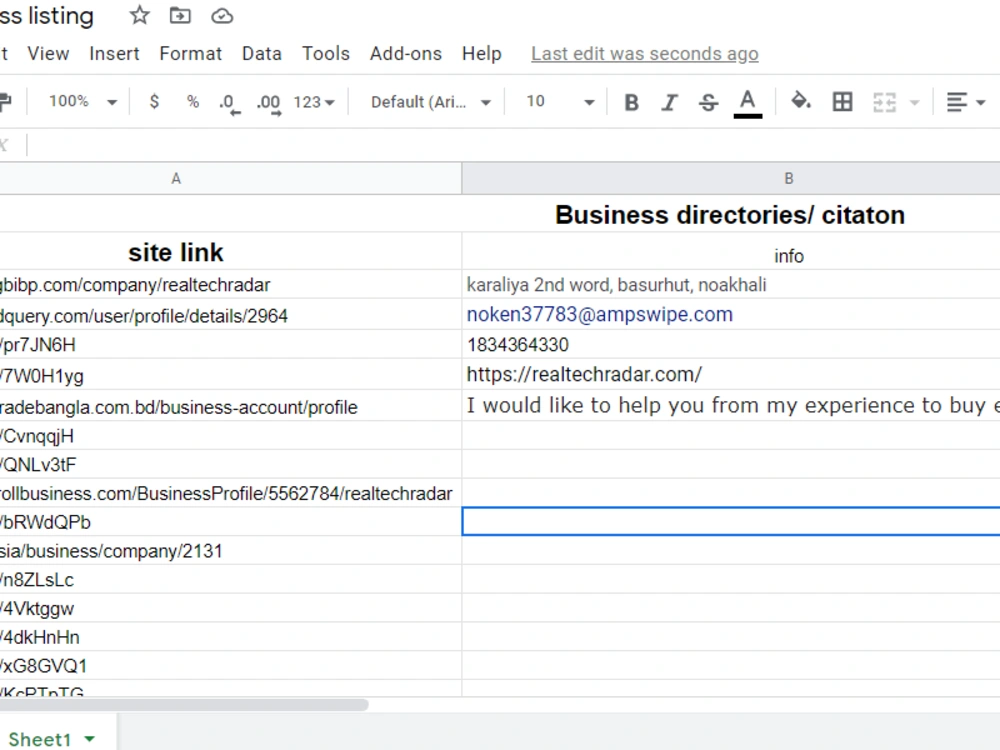Open the borders menu
Viewport: 1000px width, 750px height.
(842, 101)
